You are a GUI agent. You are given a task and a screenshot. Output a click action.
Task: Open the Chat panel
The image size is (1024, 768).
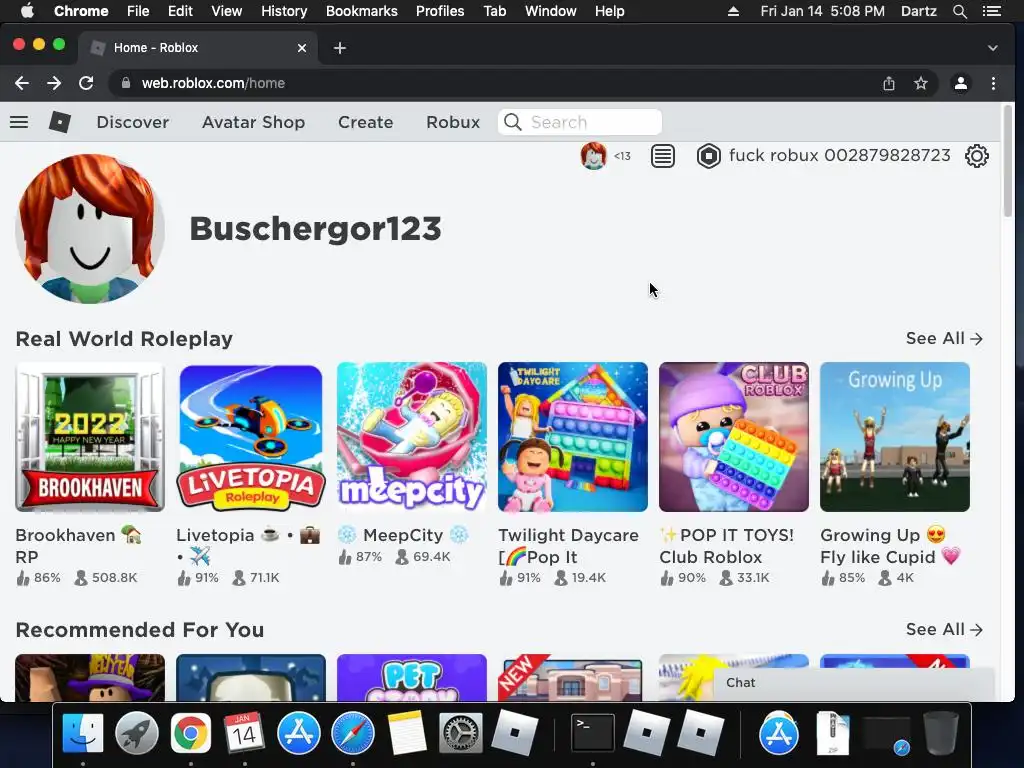tap(854, 683)
